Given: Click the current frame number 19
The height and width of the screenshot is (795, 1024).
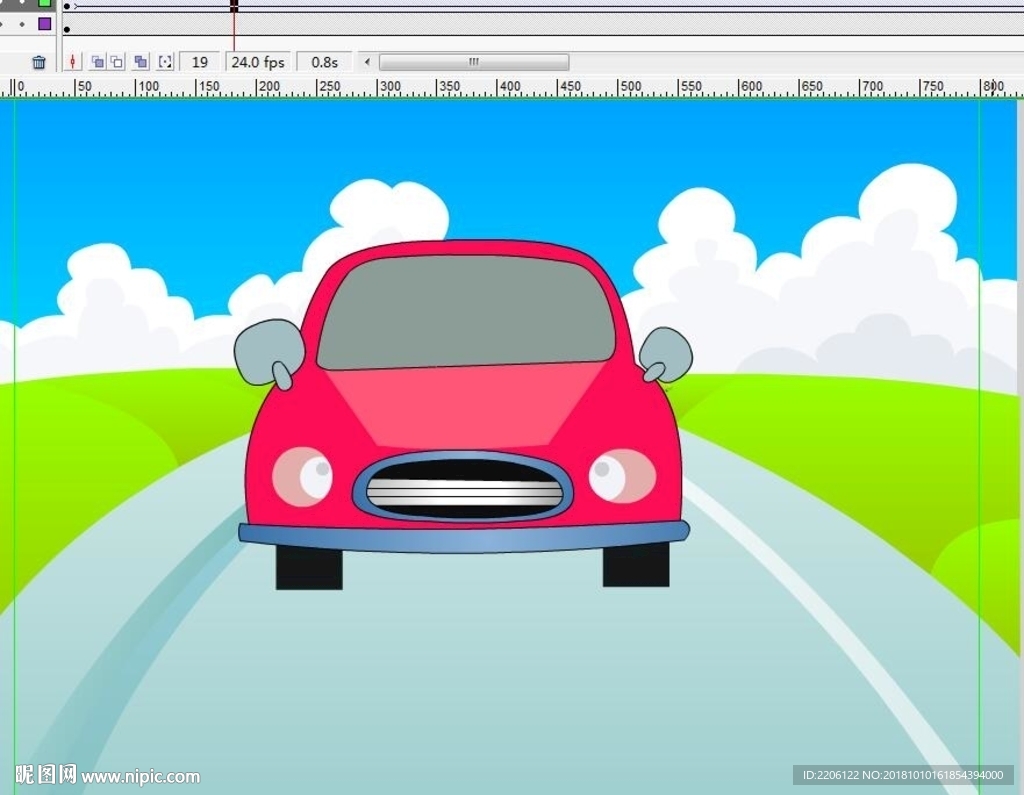Looking at the screenshot, I should pyautogui.click(x=200, y=62).
